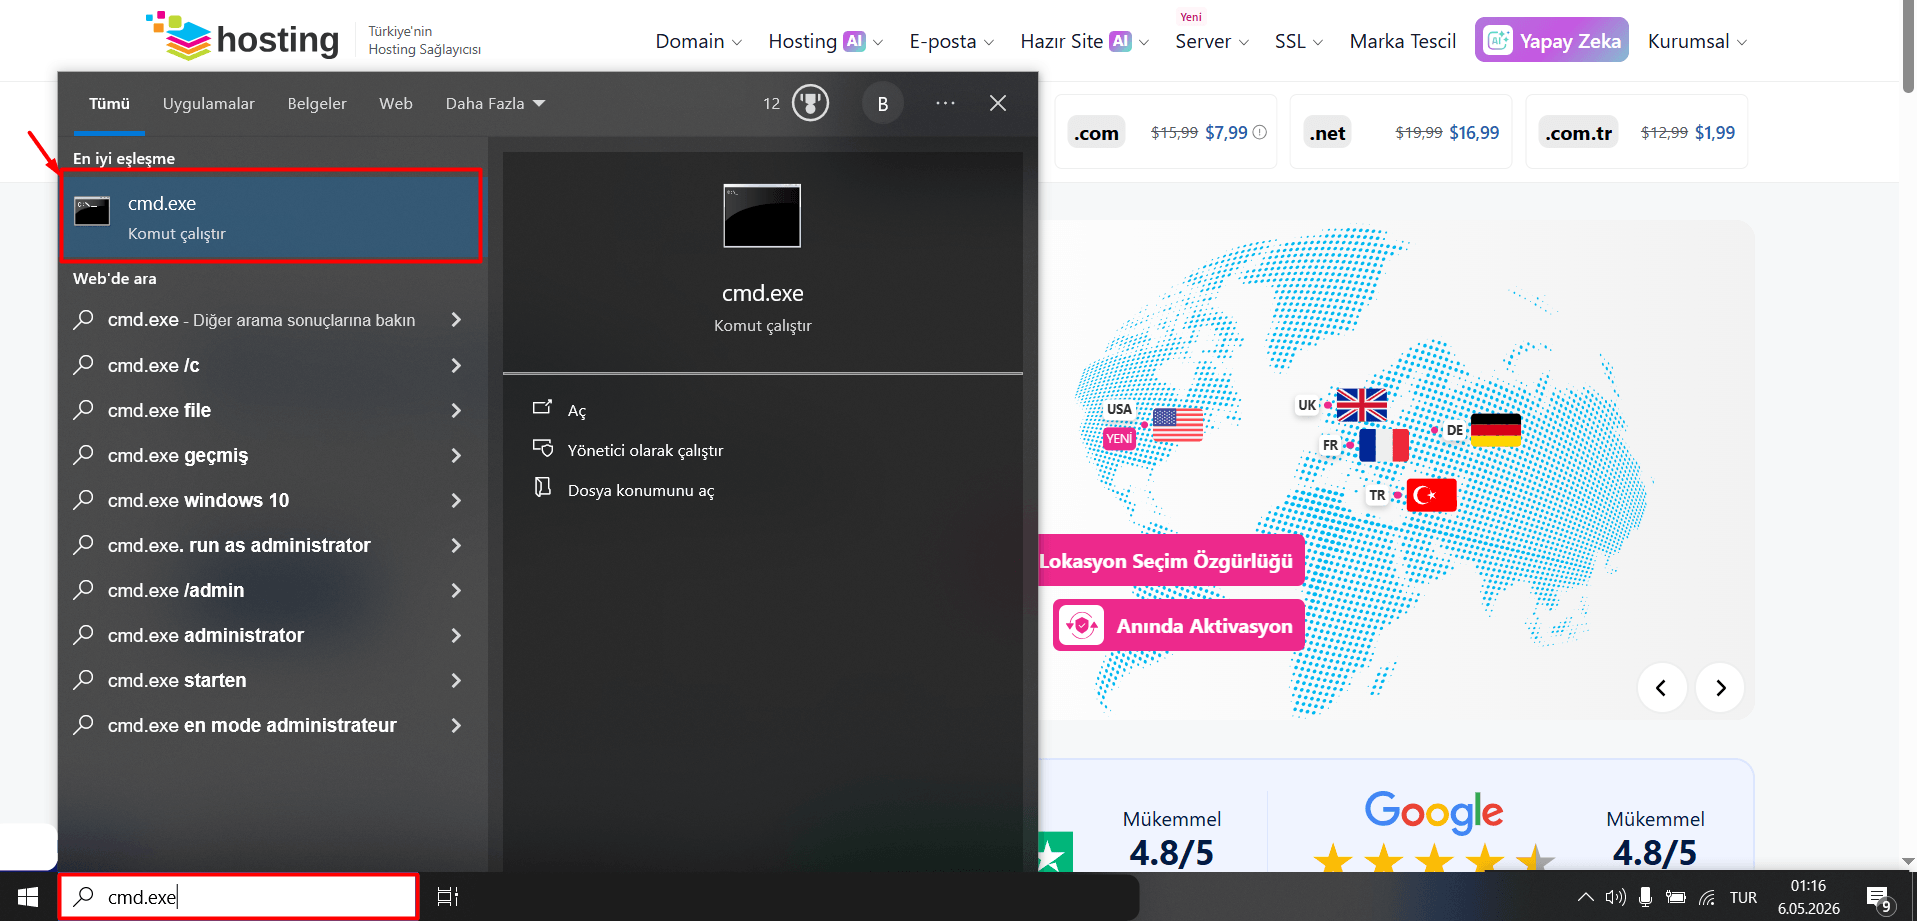Open the E-posta menu on website
This screenshot has width=1917, height=921.
click(x=951, y=41)
